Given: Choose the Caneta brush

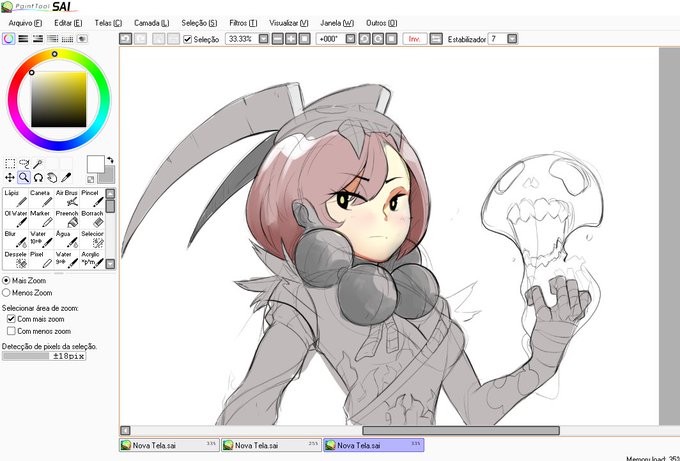Looking at the screenshot, I should coord(41,198).
